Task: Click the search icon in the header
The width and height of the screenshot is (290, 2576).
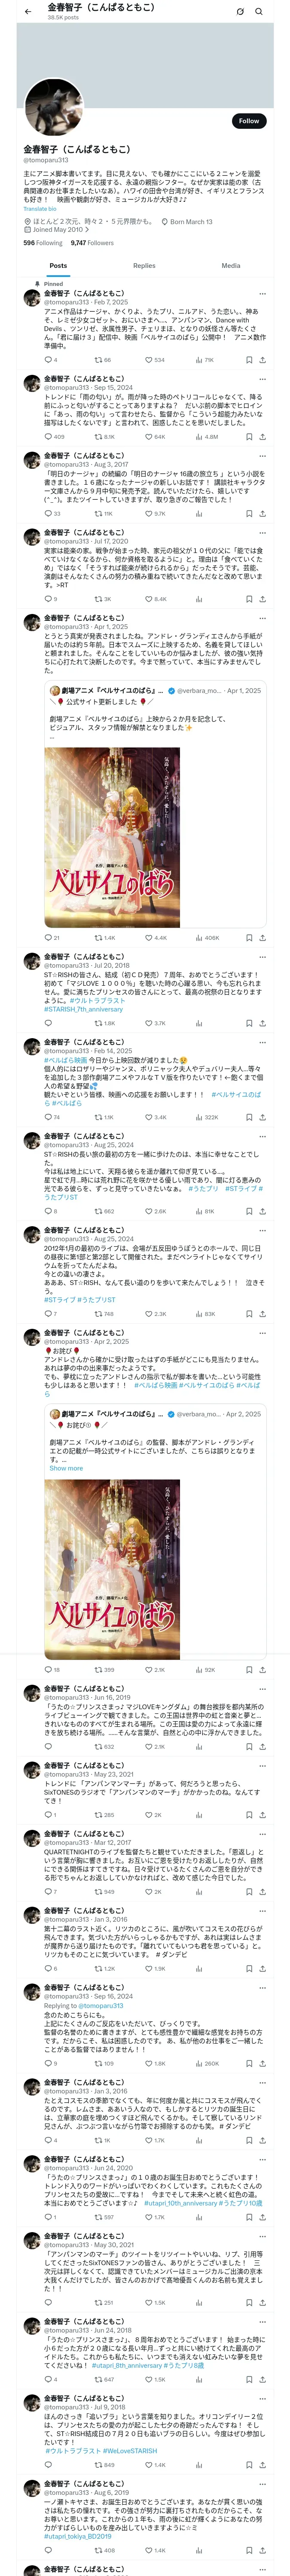Action: coord(259,12)
